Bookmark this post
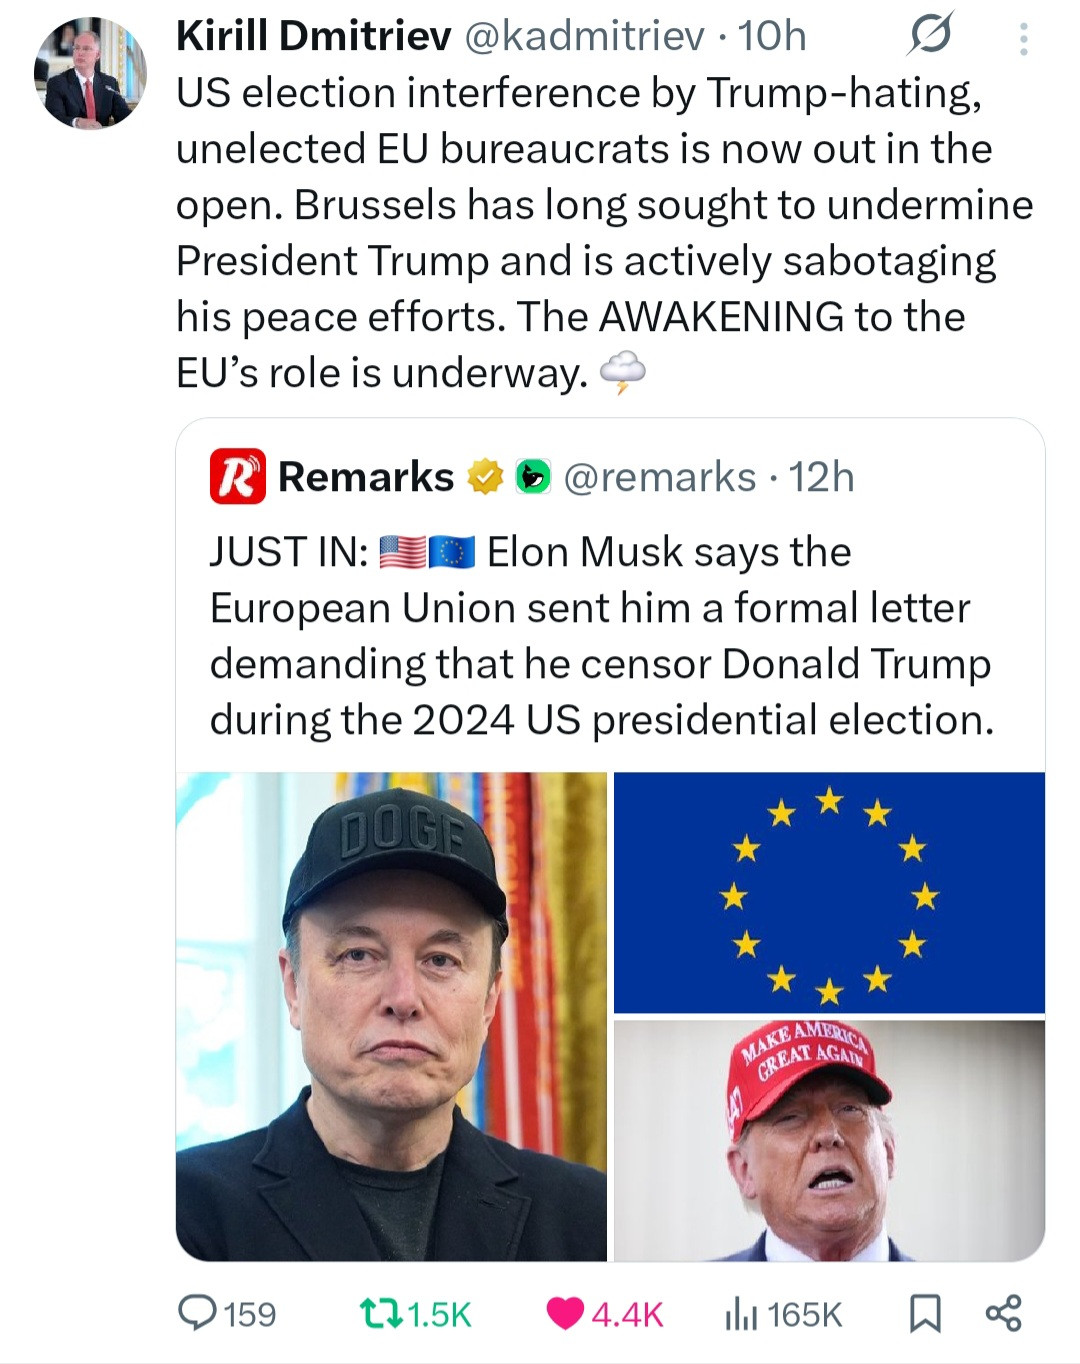 pos(925,1313)
